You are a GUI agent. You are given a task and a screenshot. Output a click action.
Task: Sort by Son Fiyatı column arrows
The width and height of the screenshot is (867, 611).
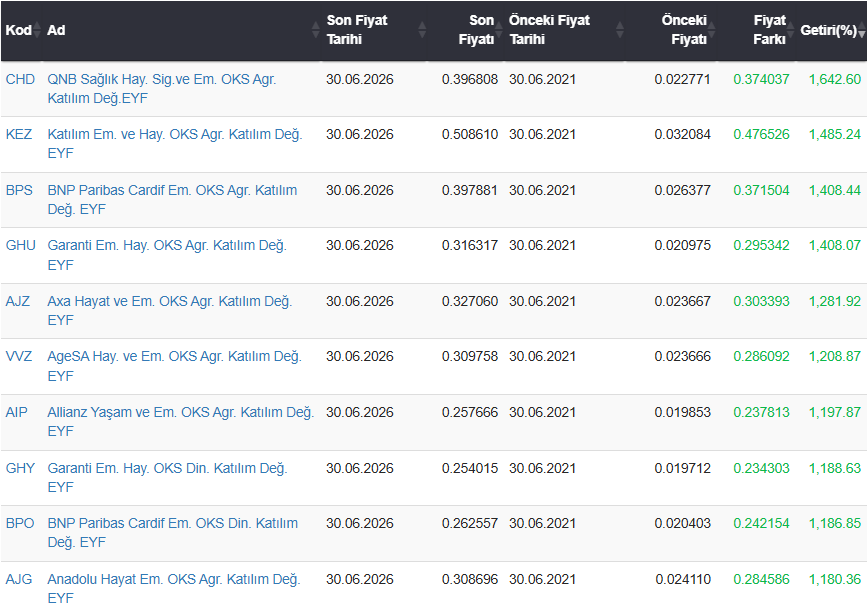pyautogui.click(x=499, y=30)
